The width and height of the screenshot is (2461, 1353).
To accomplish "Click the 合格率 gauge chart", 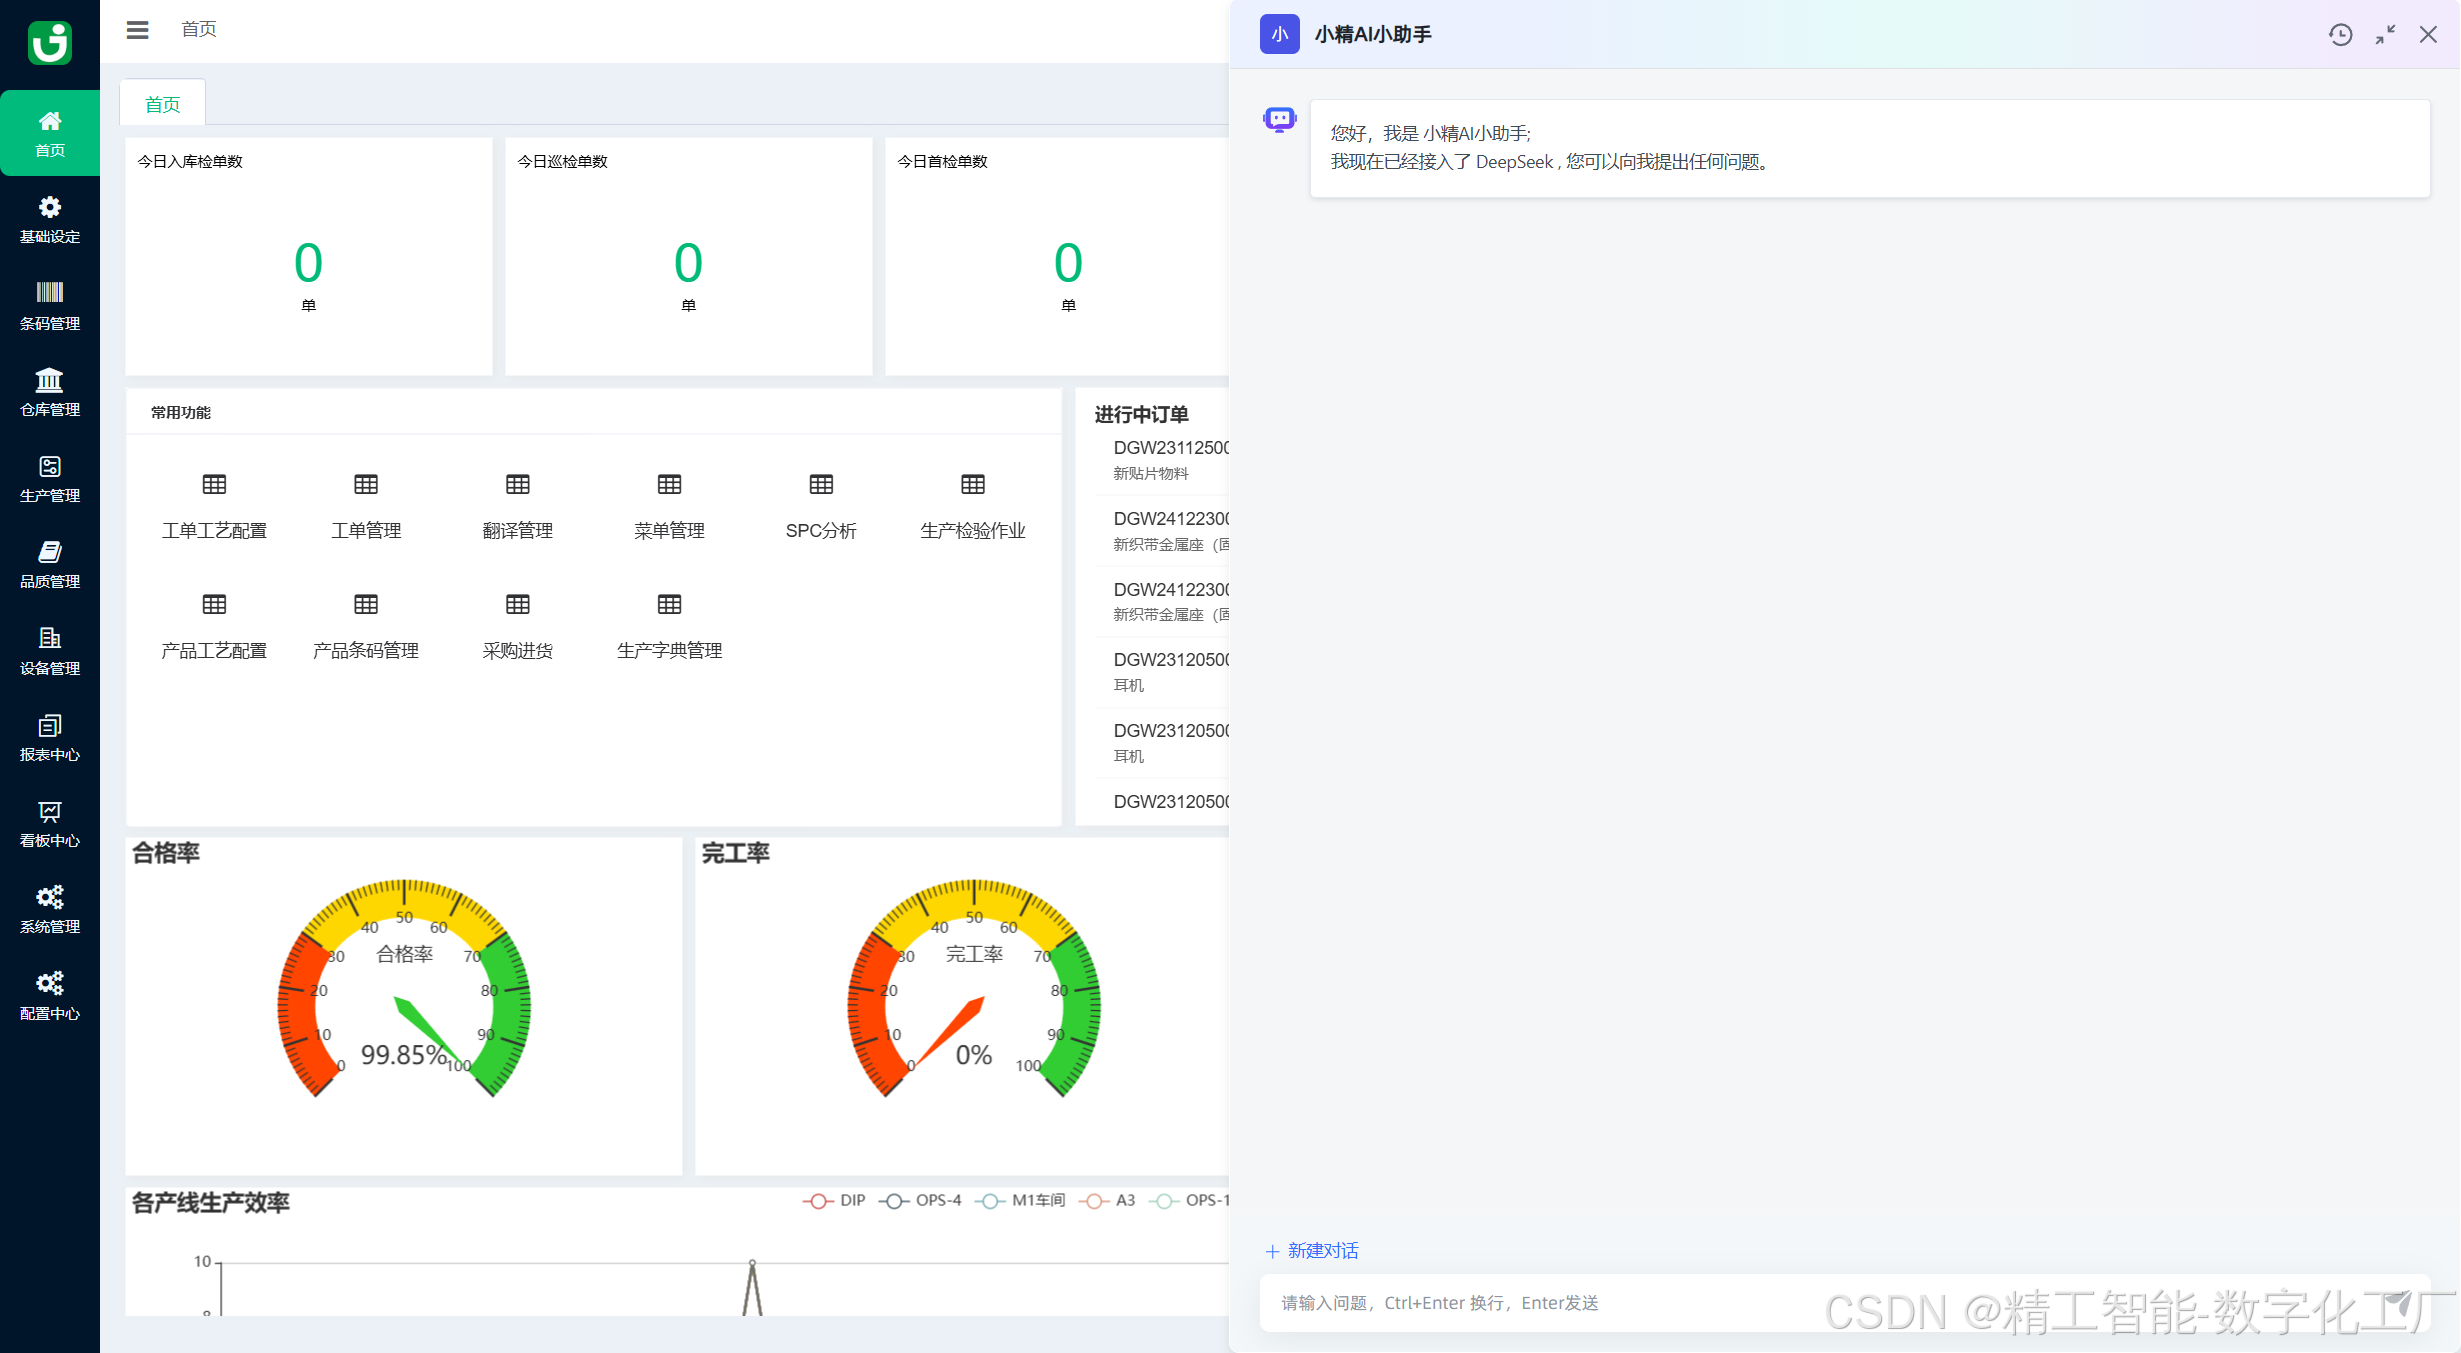I will [x=404, y=990].
